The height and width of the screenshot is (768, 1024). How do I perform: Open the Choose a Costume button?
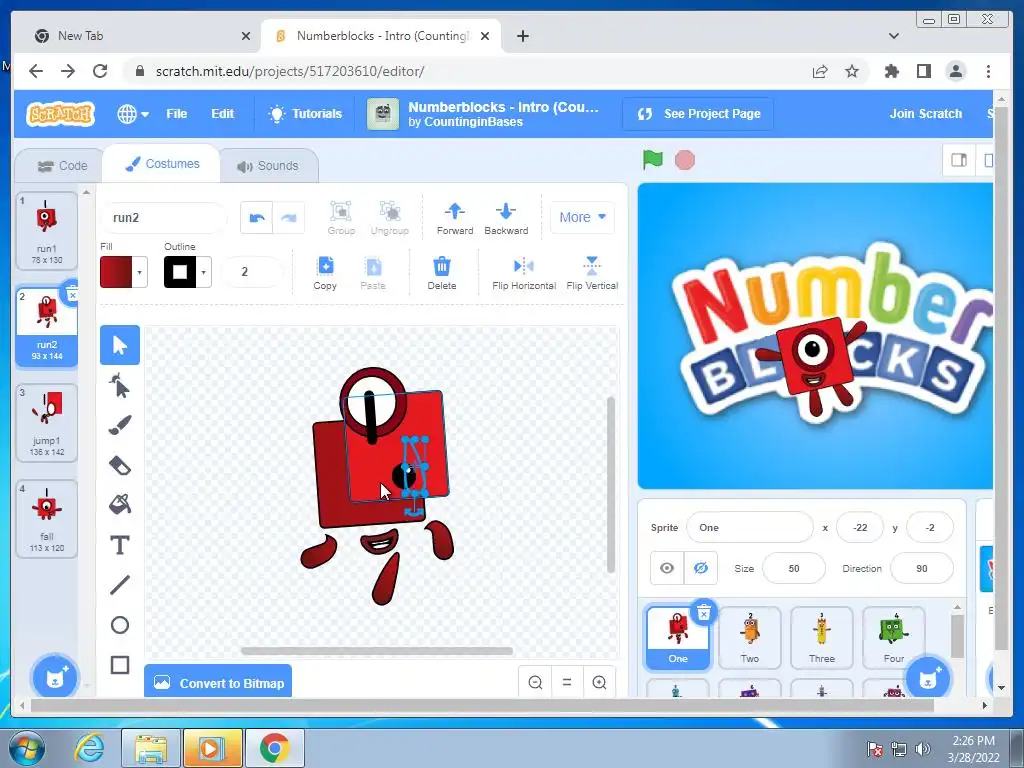pos(55,677)
